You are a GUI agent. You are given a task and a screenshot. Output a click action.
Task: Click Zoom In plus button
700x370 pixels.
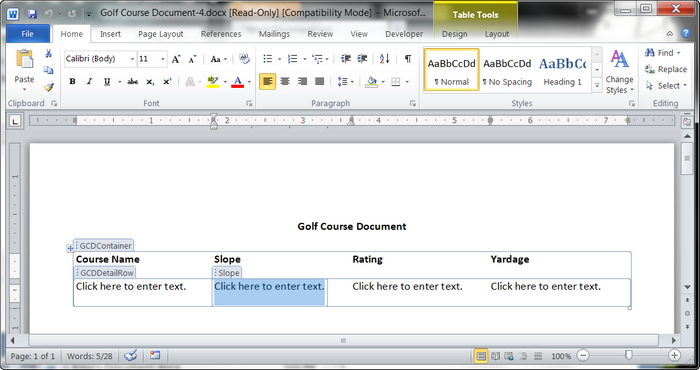point(674,355)
